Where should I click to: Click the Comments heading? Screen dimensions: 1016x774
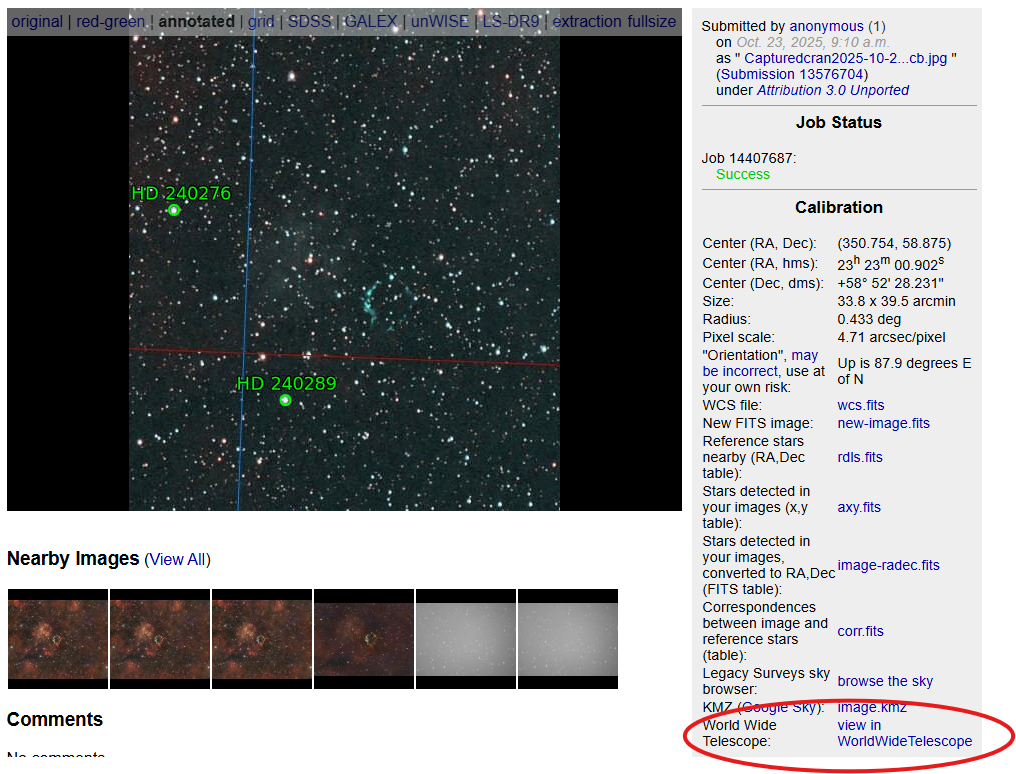tap(55, 720)
